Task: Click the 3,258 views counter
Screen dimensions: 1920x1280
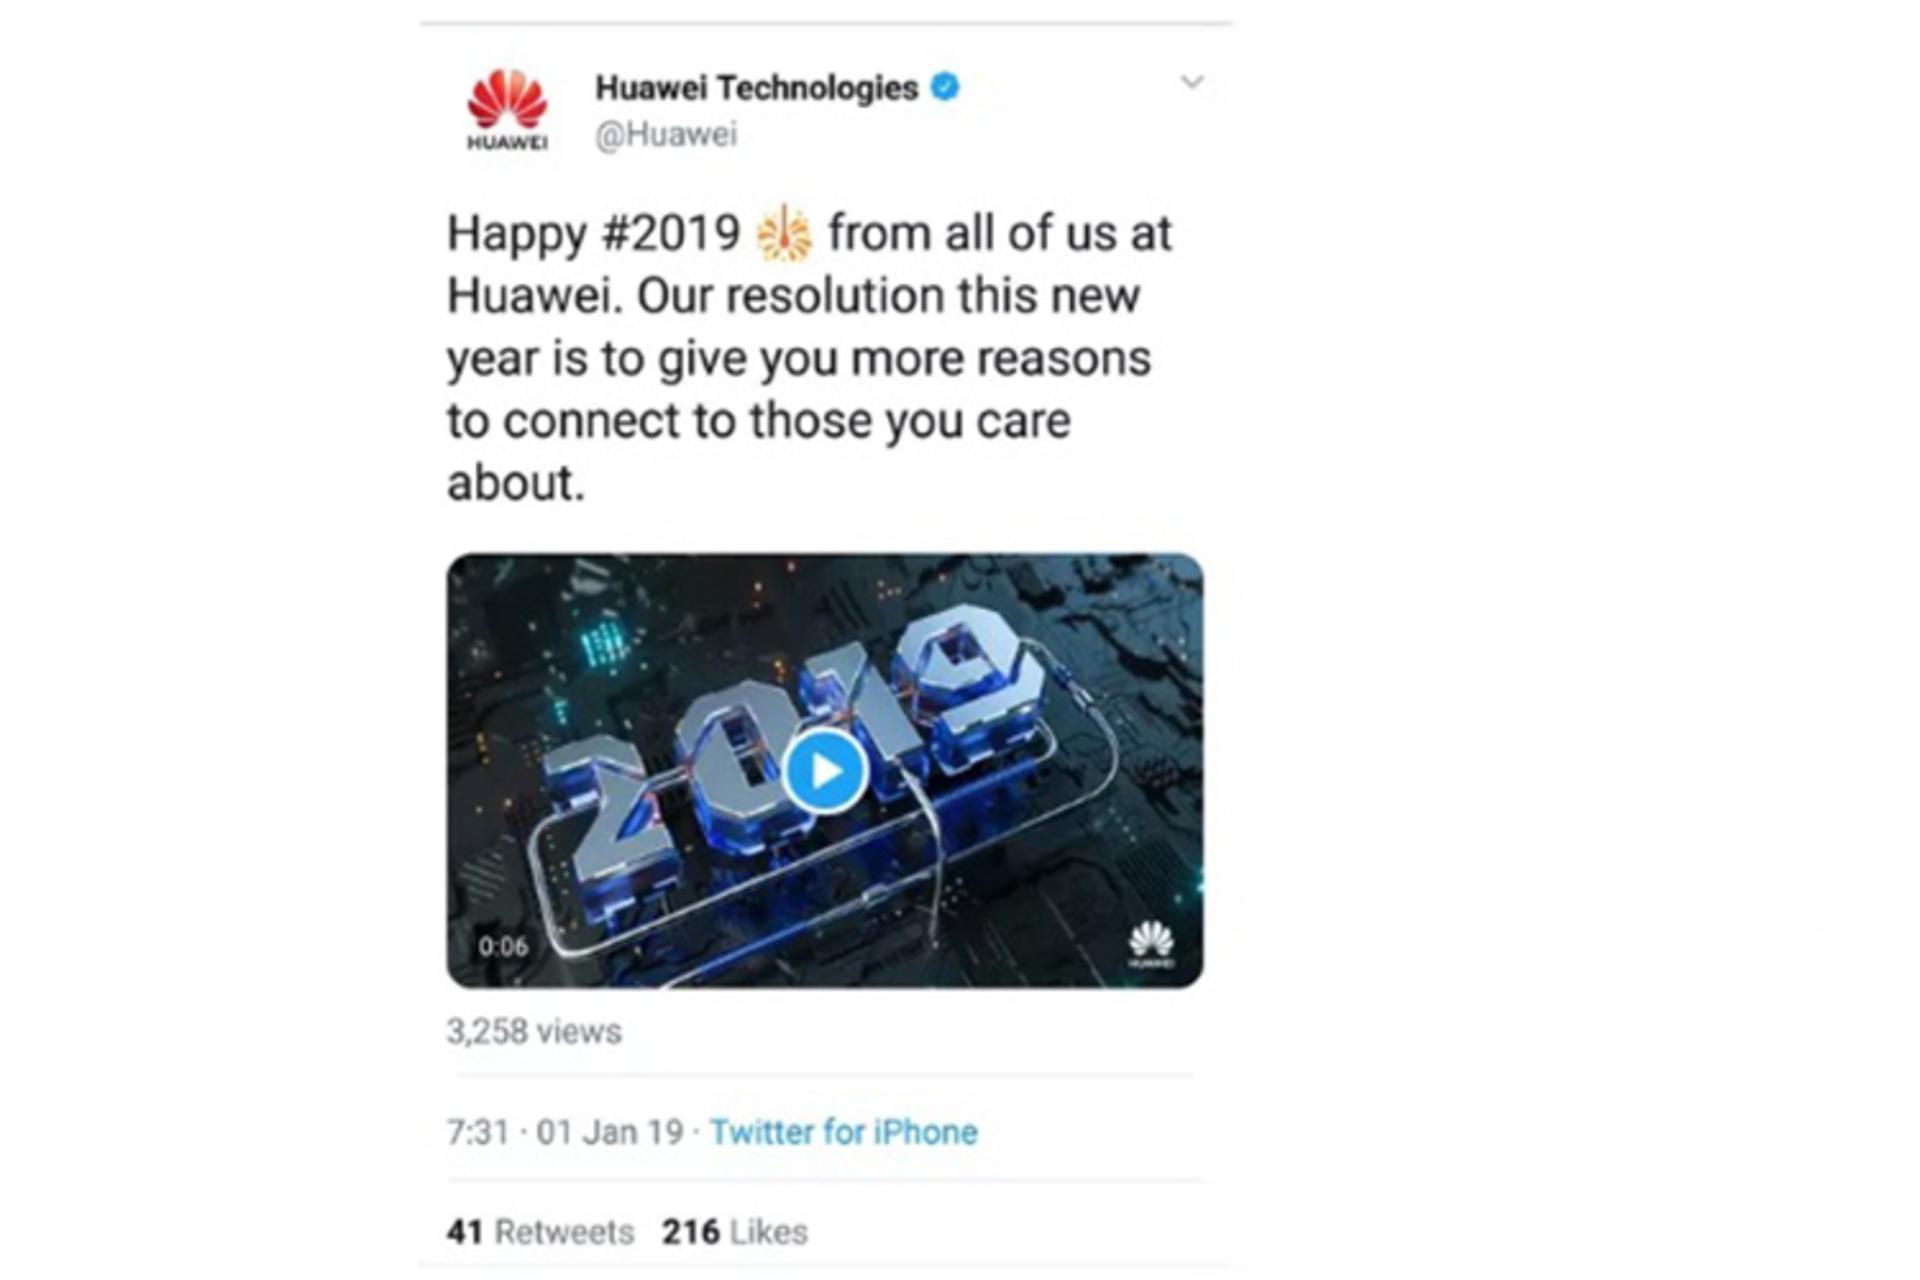Action: tap(534, 1031)
